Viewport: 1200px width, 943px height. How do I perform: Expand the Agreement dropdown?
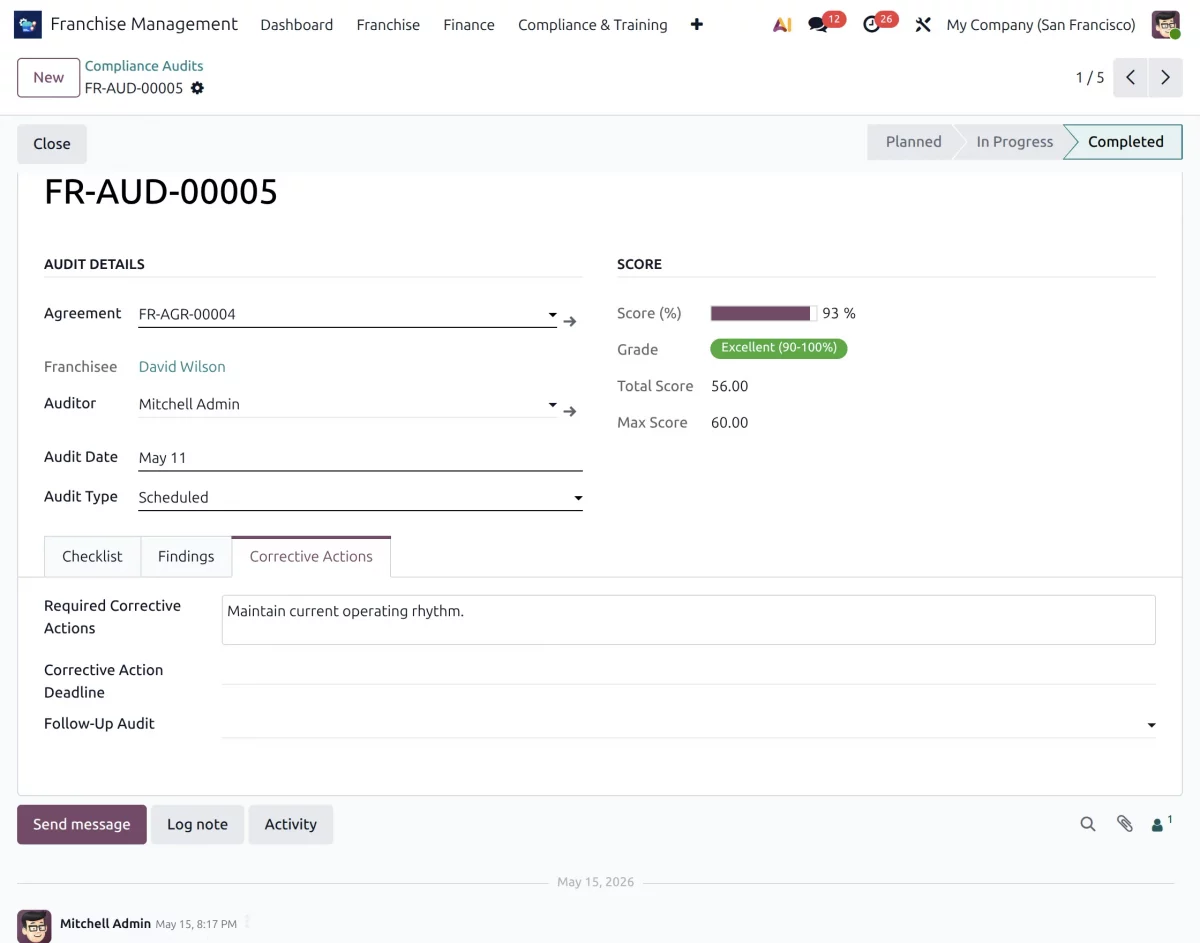(552, 315)
